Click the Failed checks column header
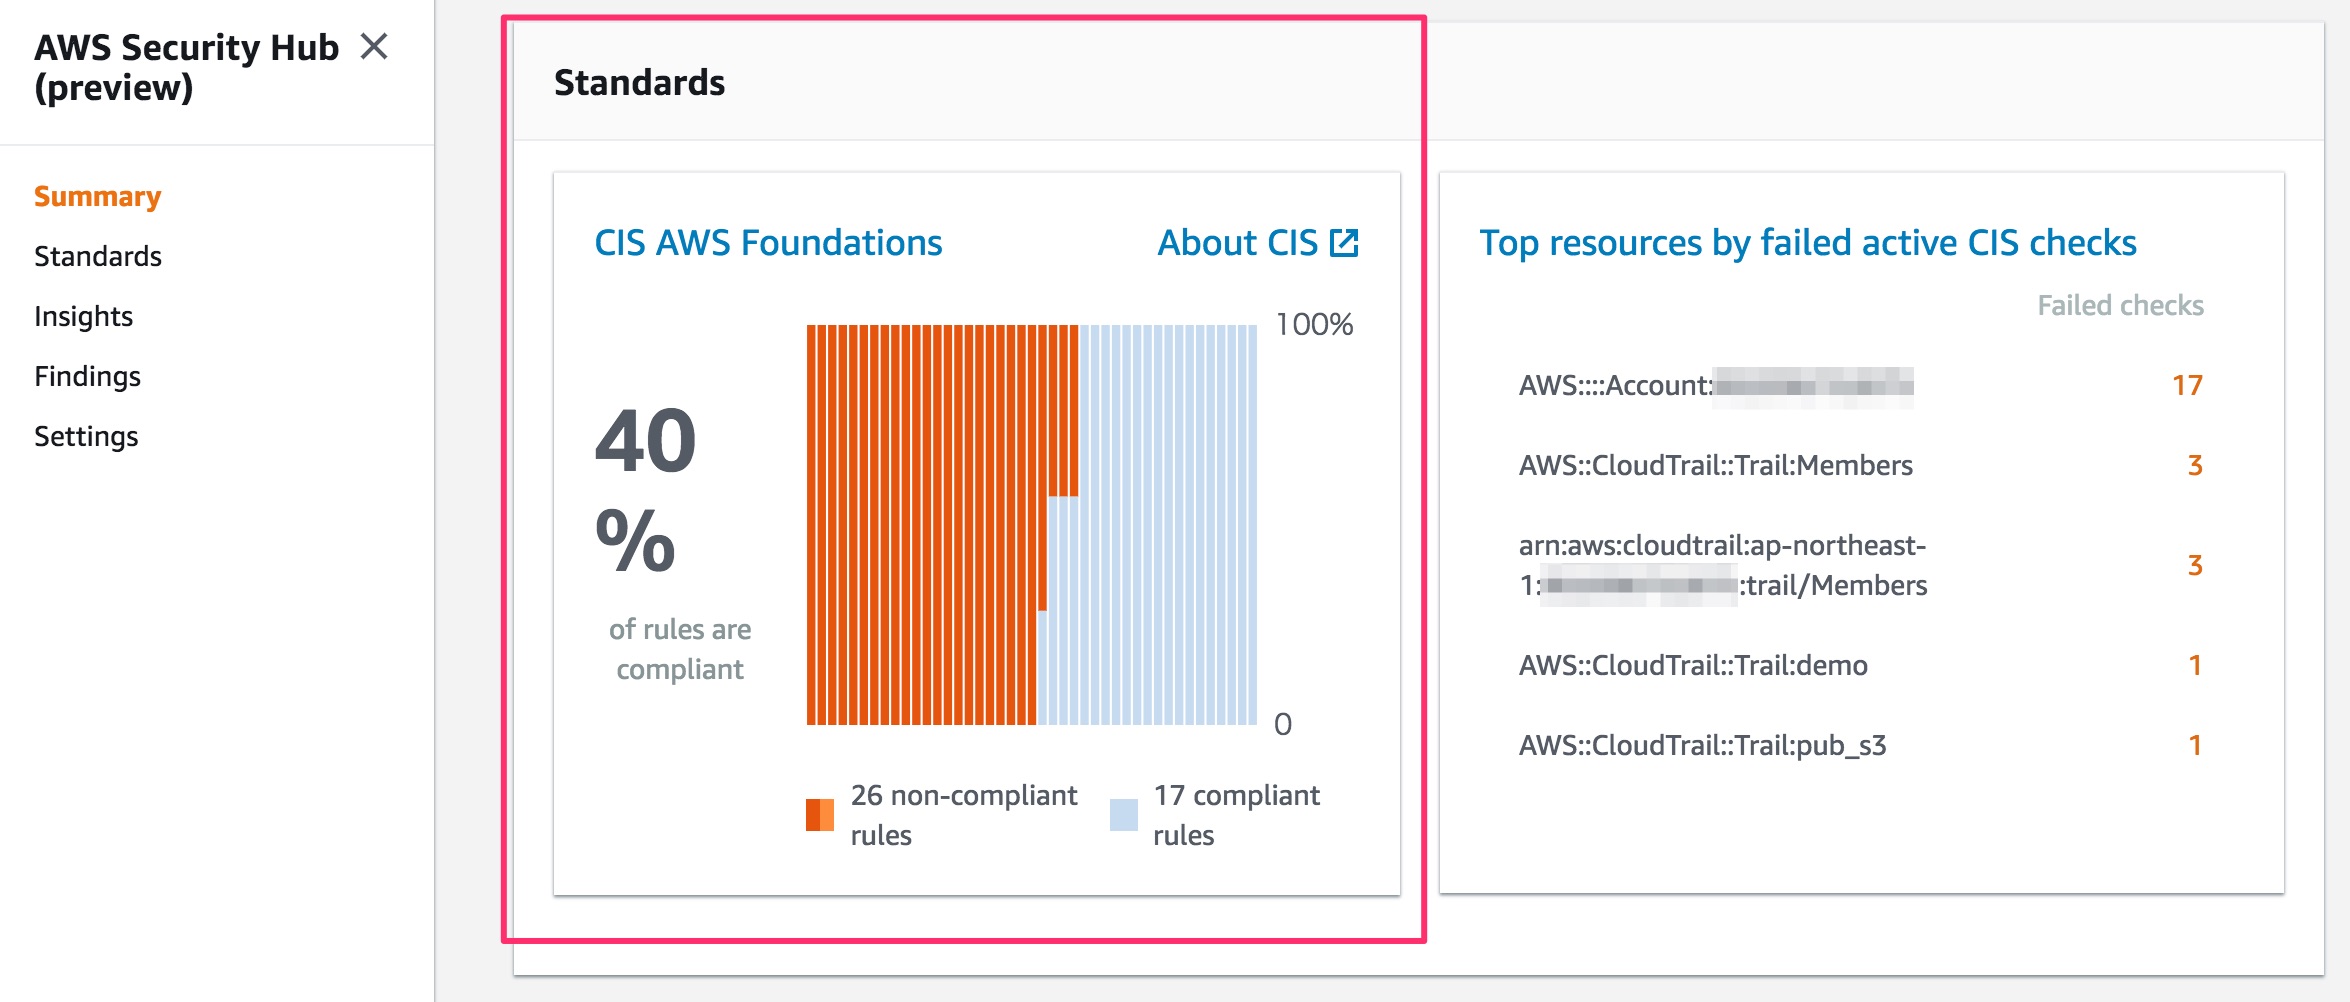 point(2118,306)
